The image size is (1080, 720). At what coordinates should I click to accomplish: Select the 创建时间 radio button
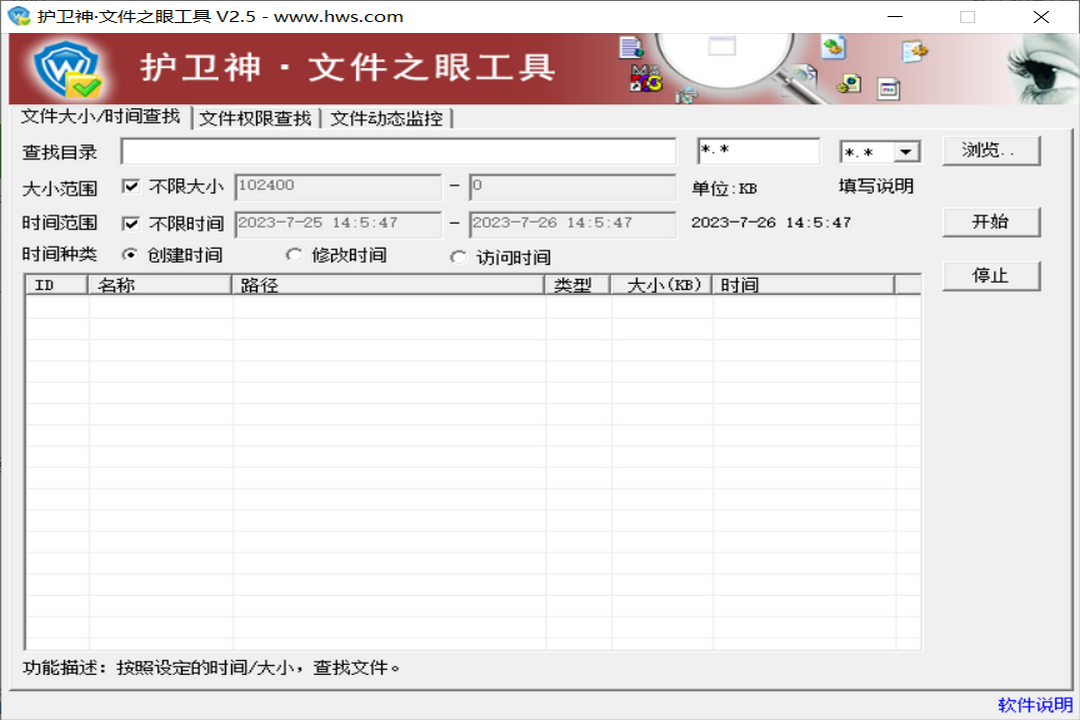click(x=129, y=255)
